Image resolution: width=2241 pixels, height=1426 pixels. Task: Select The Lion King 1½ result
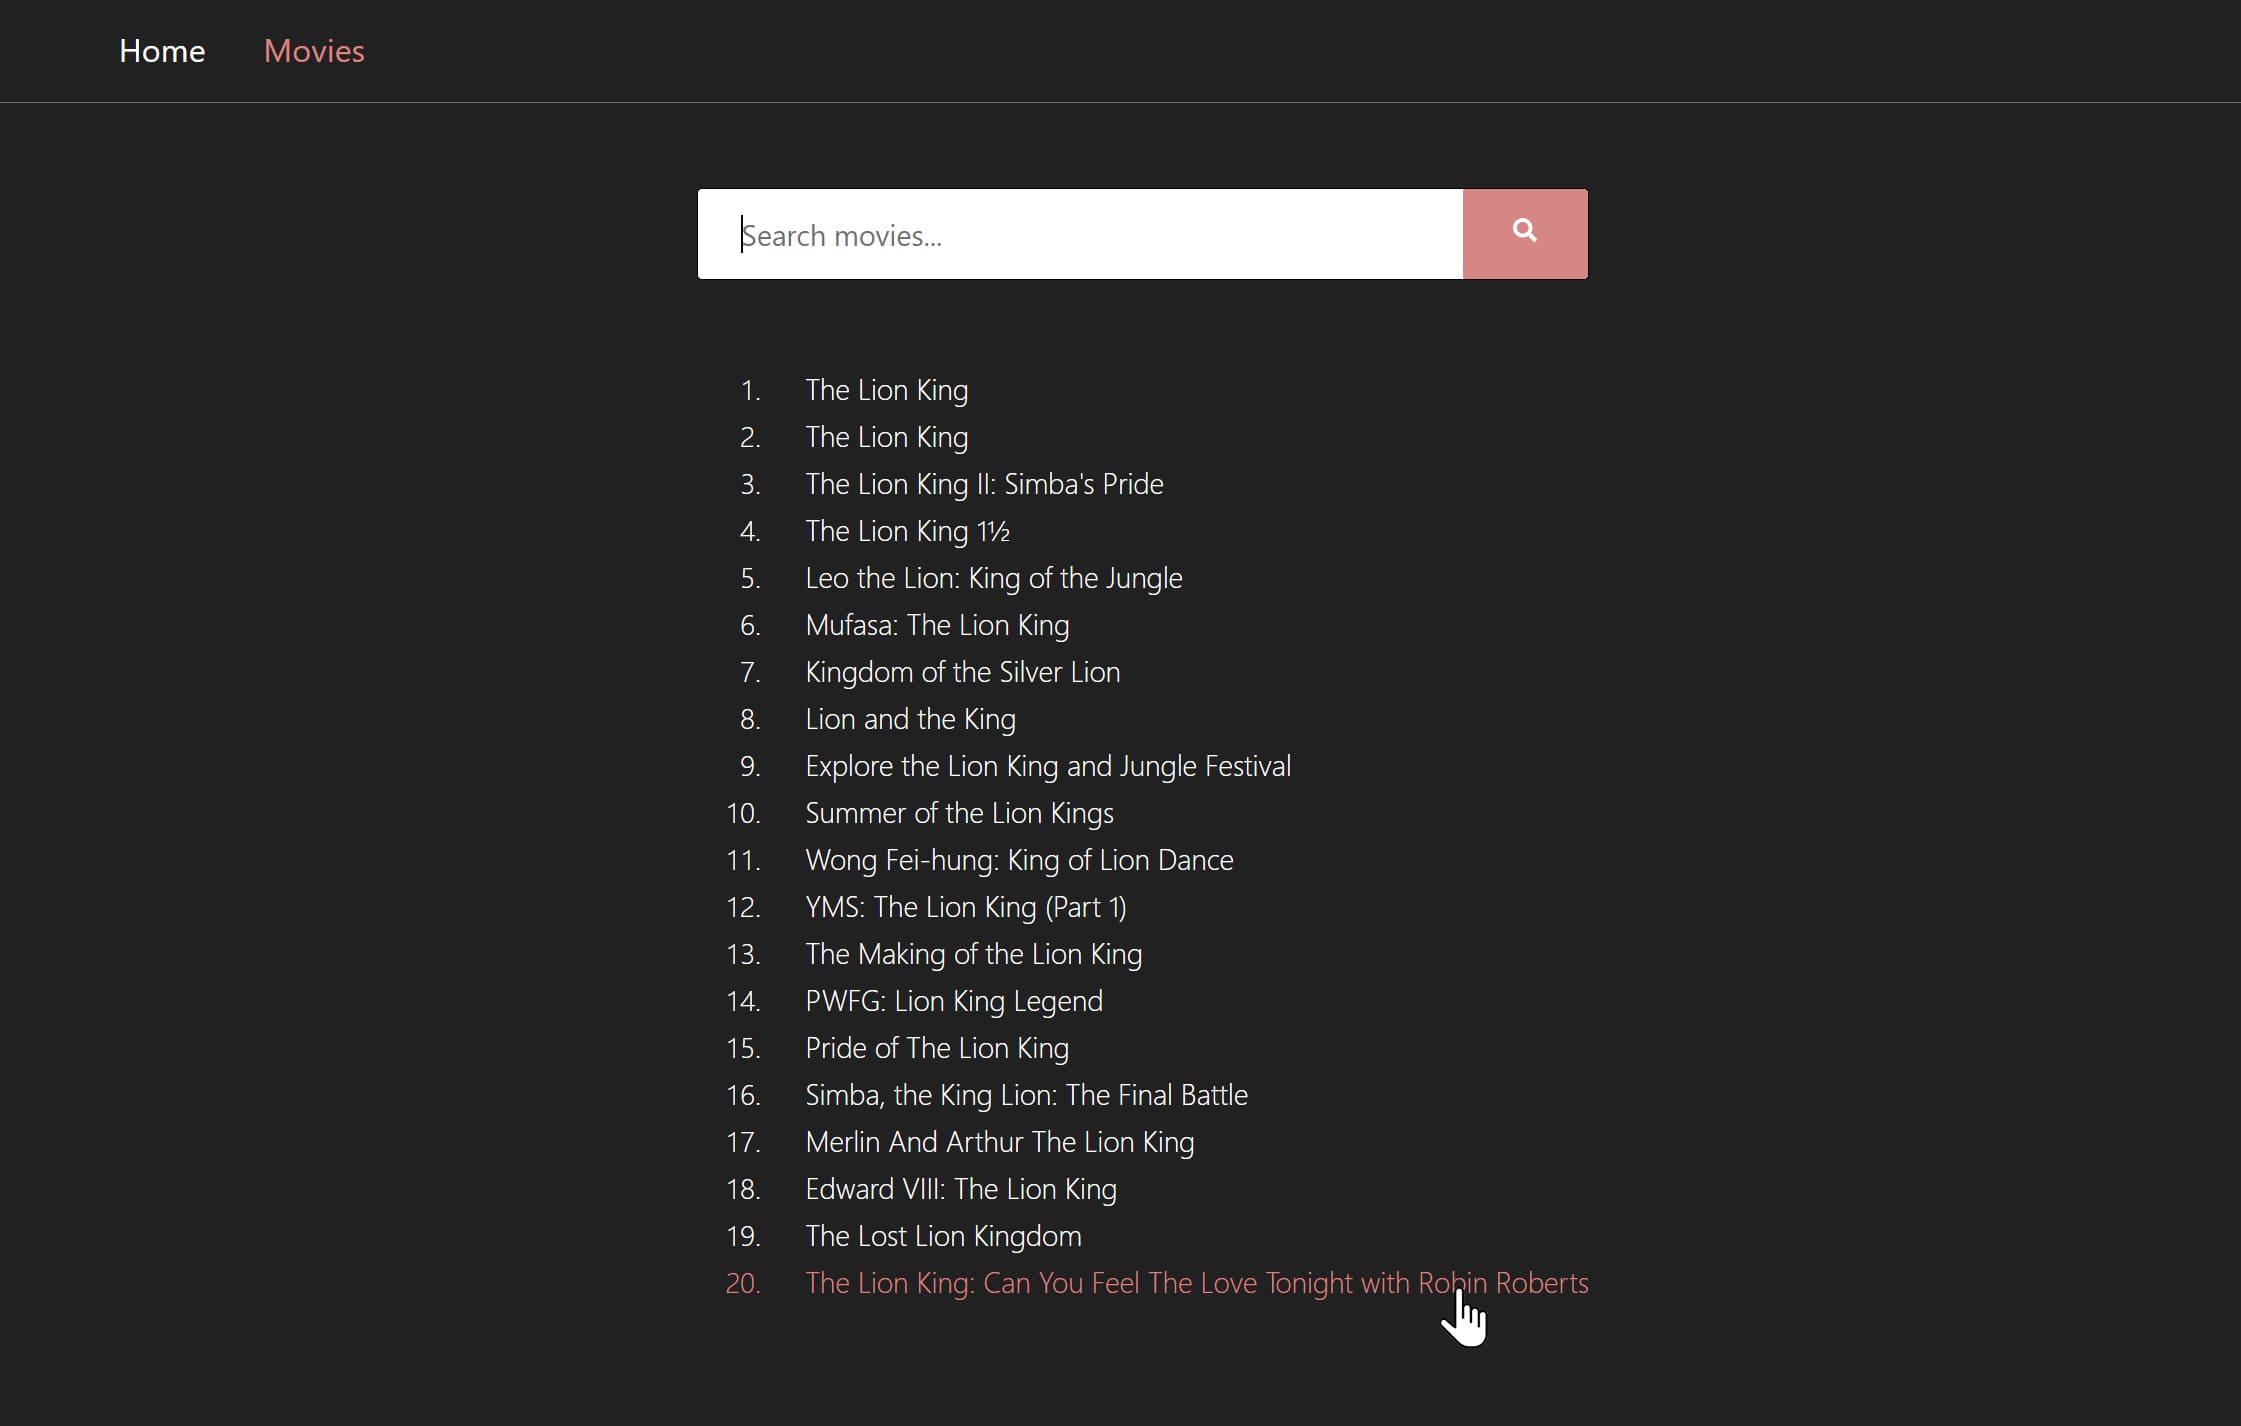point(907,531)
